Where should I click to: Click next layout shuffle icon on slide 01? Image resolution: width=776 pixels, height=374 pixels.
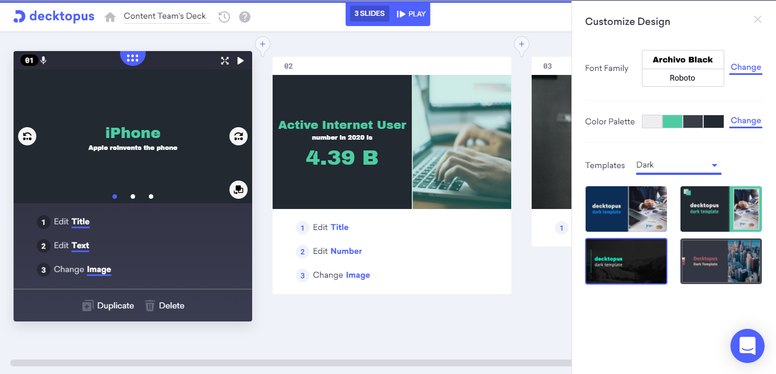pyautogui.click(x=239, y=136)
